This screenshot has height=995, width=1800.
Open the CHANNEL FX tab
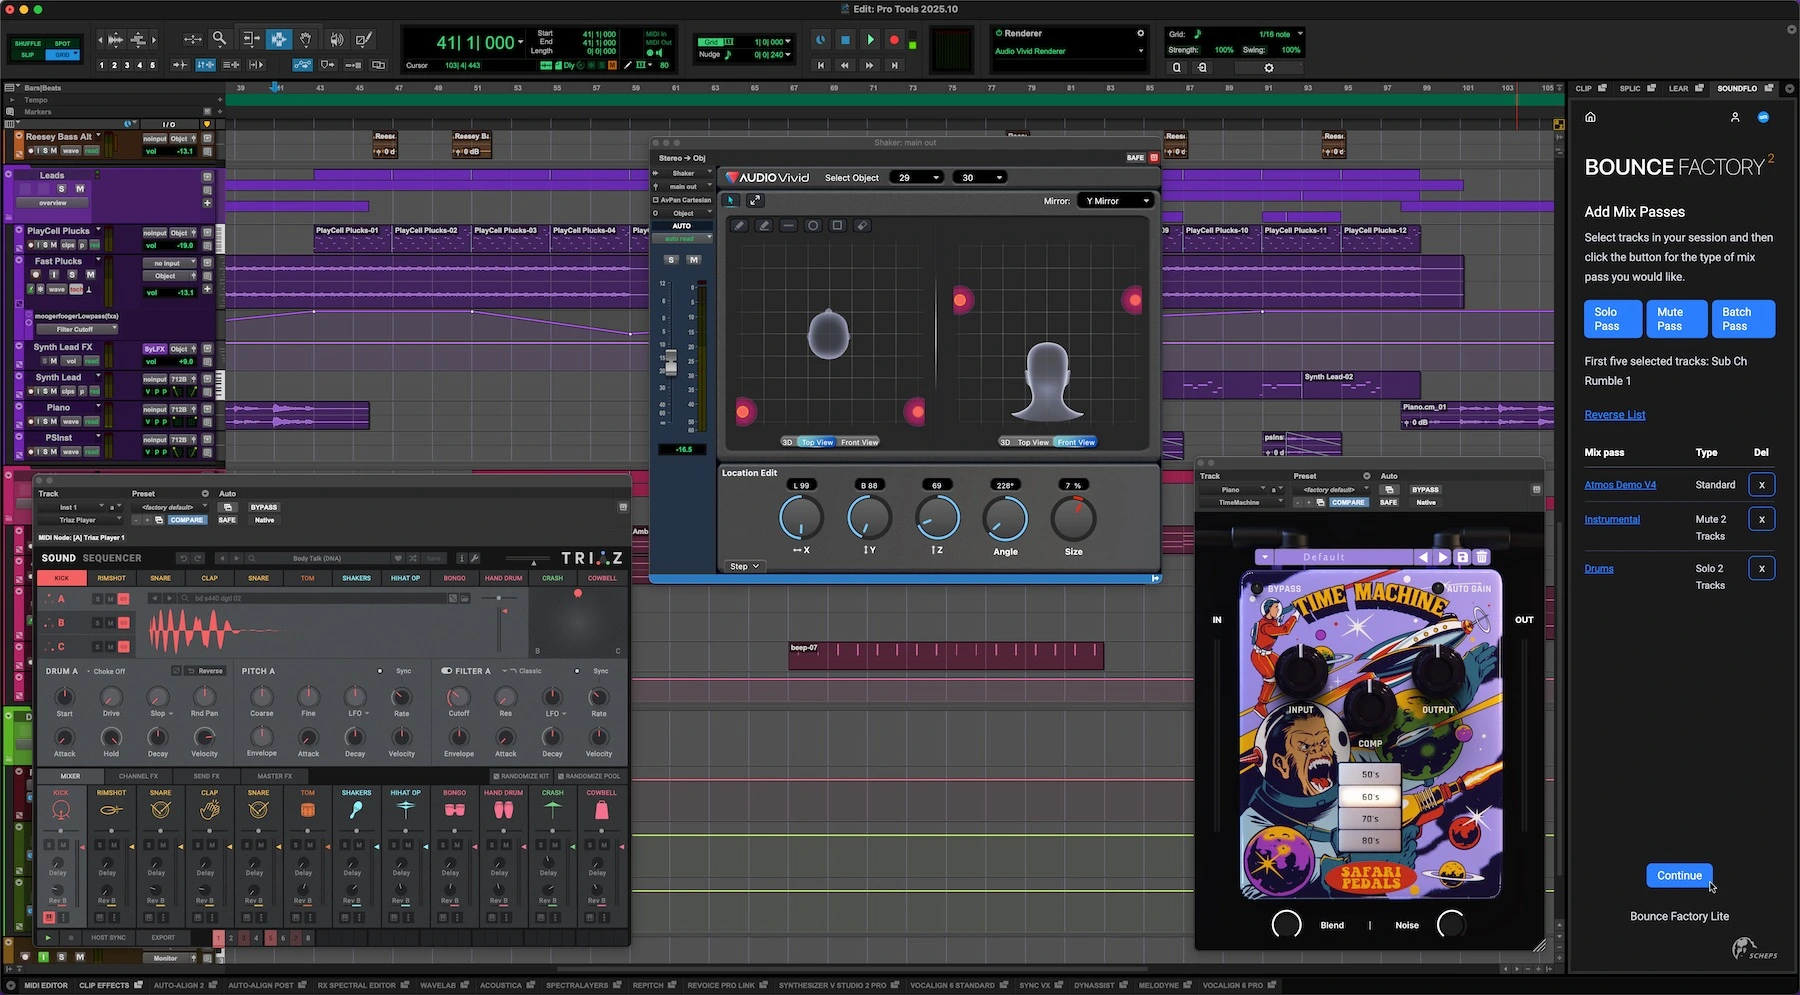[138, 776]
